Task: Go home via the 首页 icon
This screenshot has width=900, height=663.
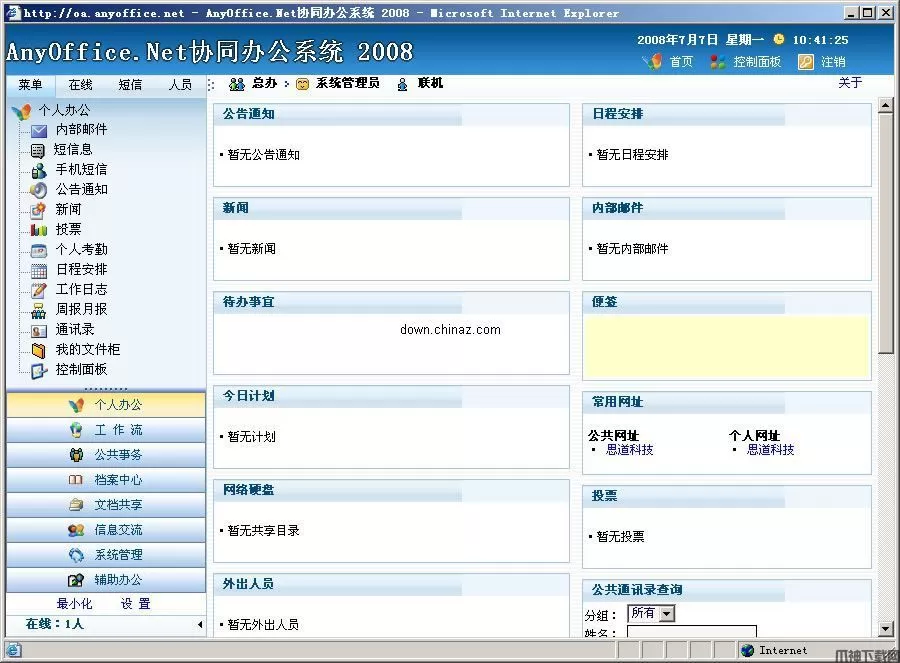Action: pyautogui.click(x=655, y=61)
